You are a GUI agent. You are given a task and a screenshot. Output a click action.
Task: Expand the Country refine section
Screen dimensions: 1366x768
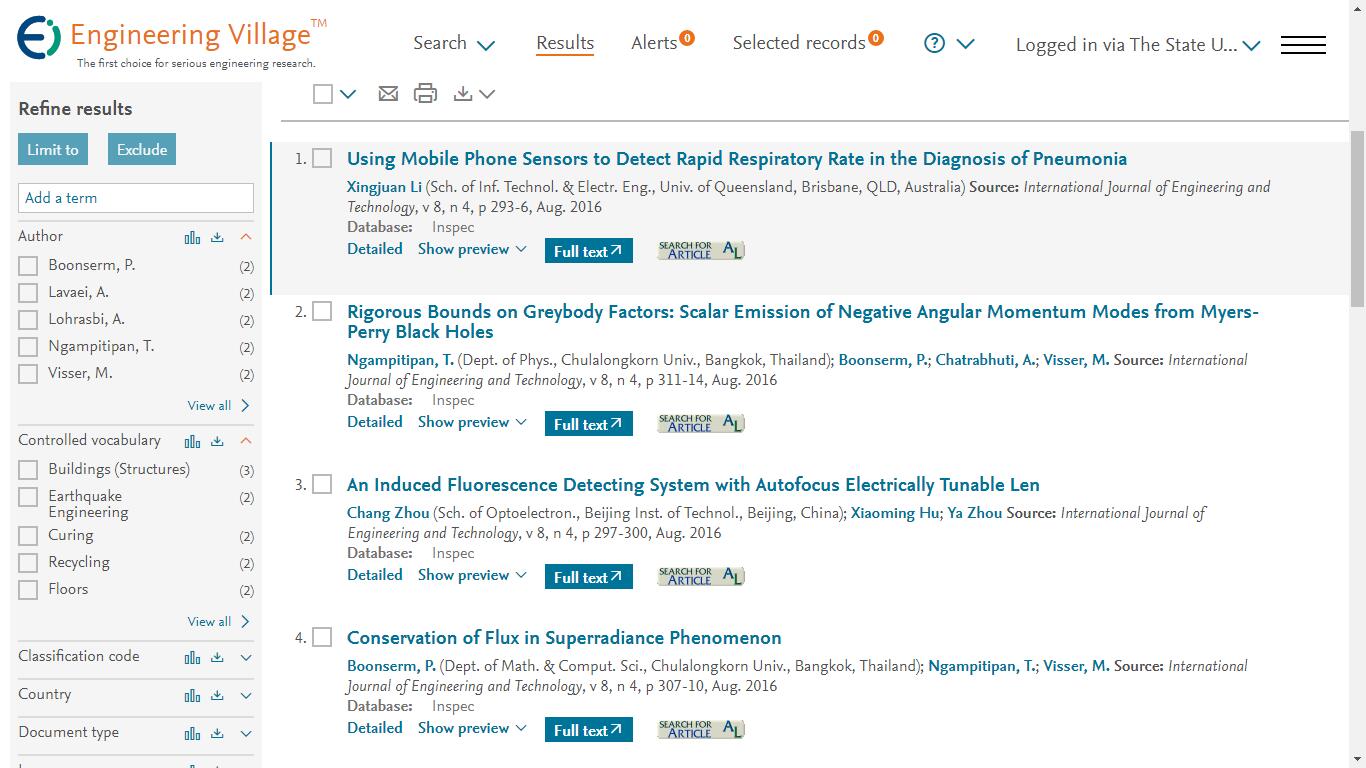pos(245,695)
